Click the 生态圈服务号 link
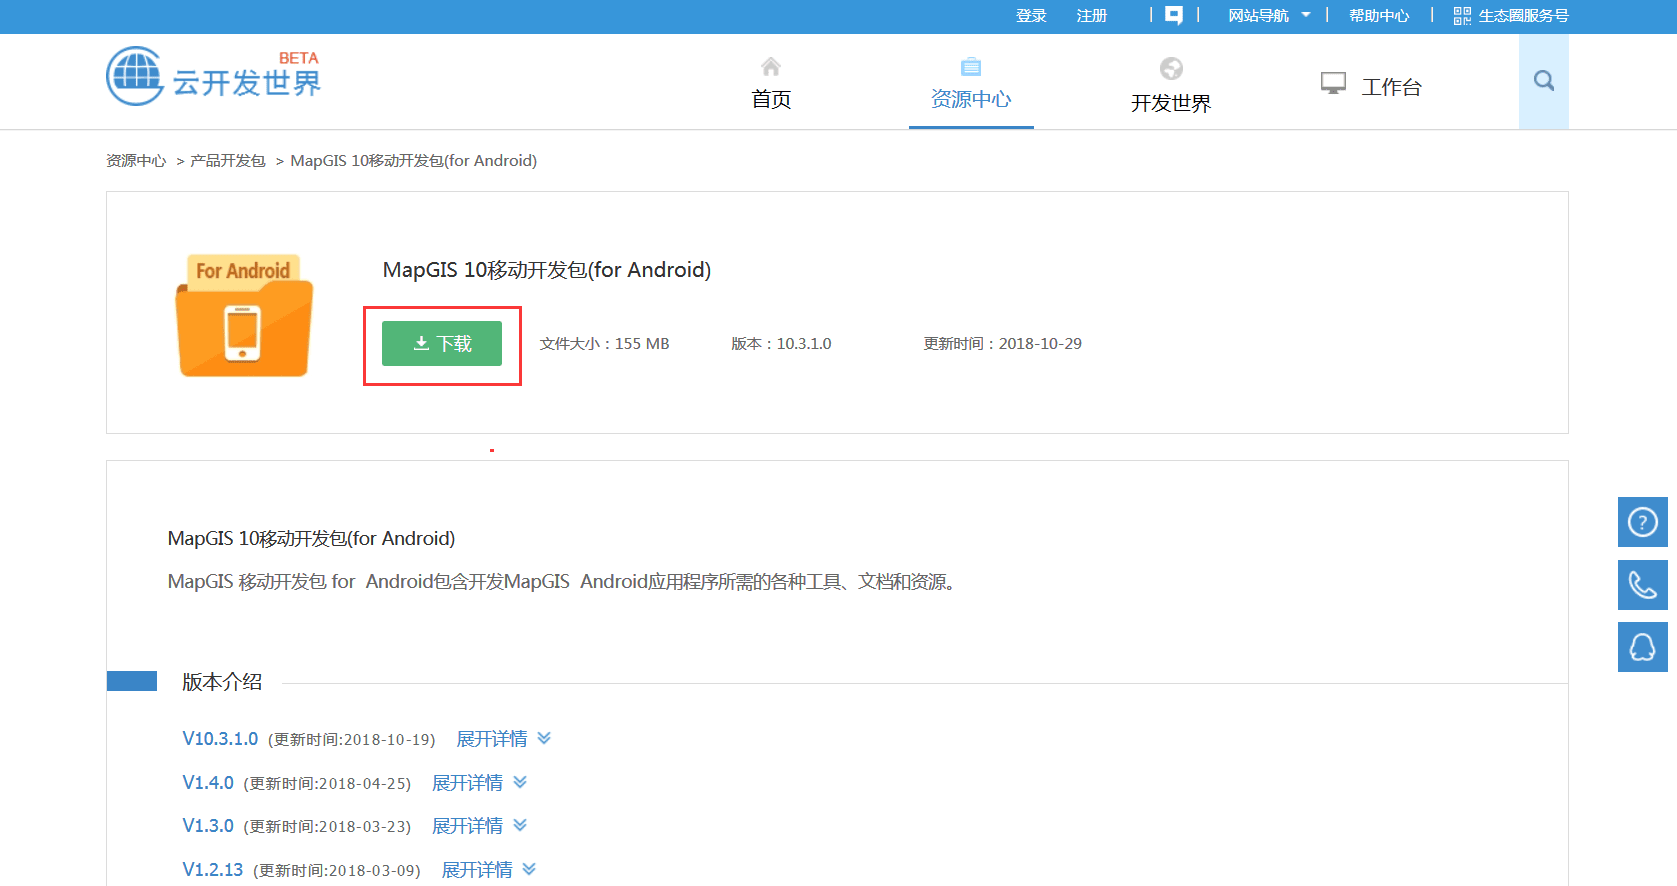Screen dimensions: 1677x886 1524,16
